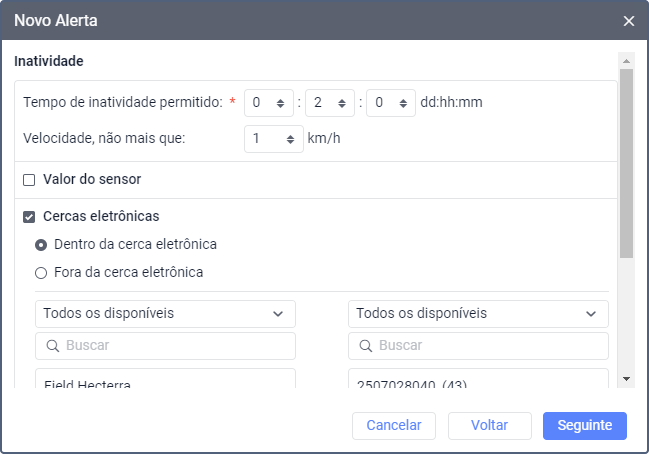Viewport: 649px width, 454px height.
Task: Open right Todos os disponíveis dropdown
Action: click(478, 313)
